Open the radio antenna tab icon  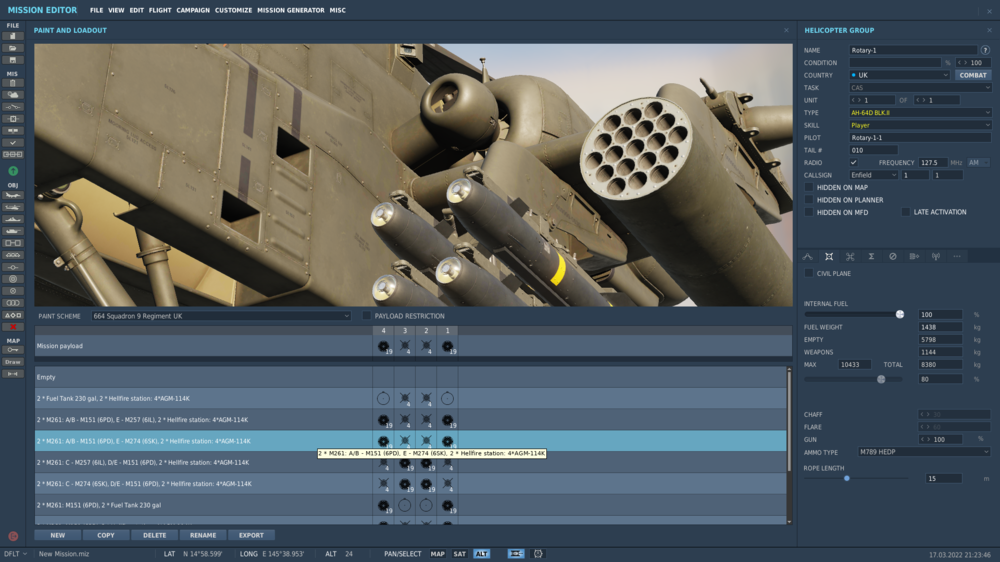(x=936, y=256)
